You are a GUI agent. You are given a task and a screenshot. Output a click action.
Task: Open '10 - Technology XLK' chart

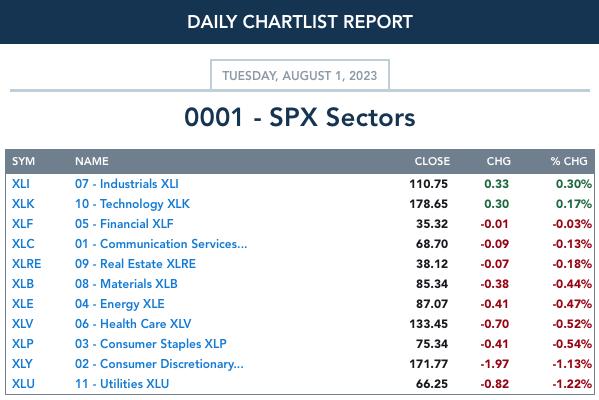click(x=132, y=204)
